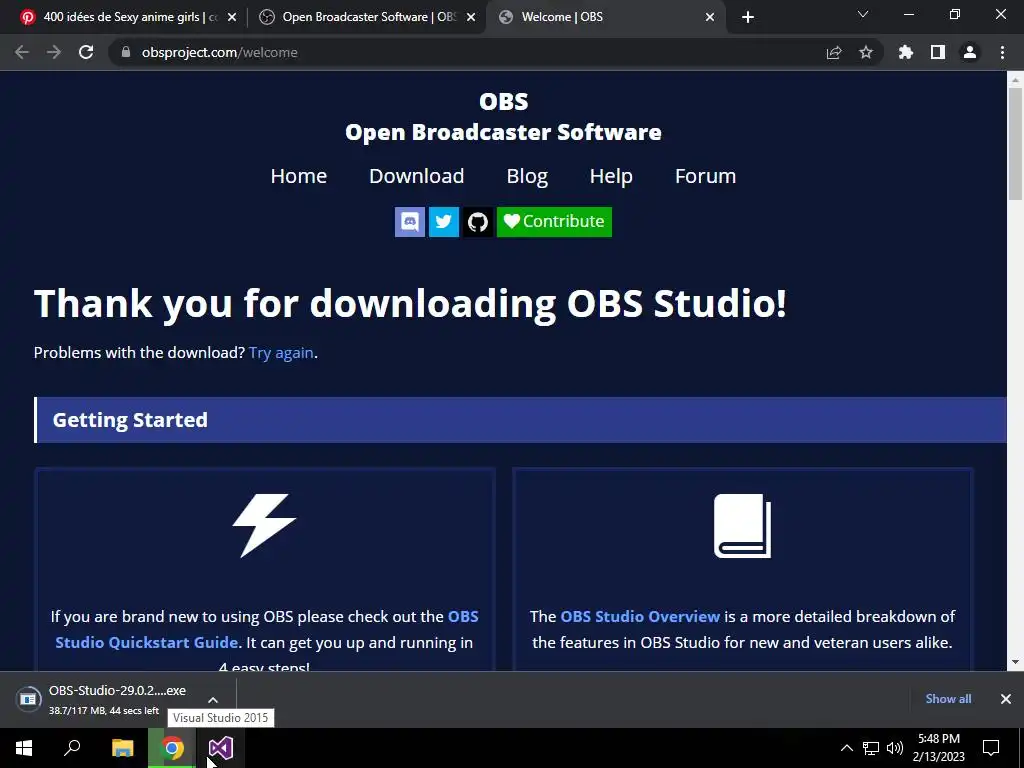This screenshot has height=768, width=1024.
Task: Open Windows taskbar search
Action: tap(72, 748)
